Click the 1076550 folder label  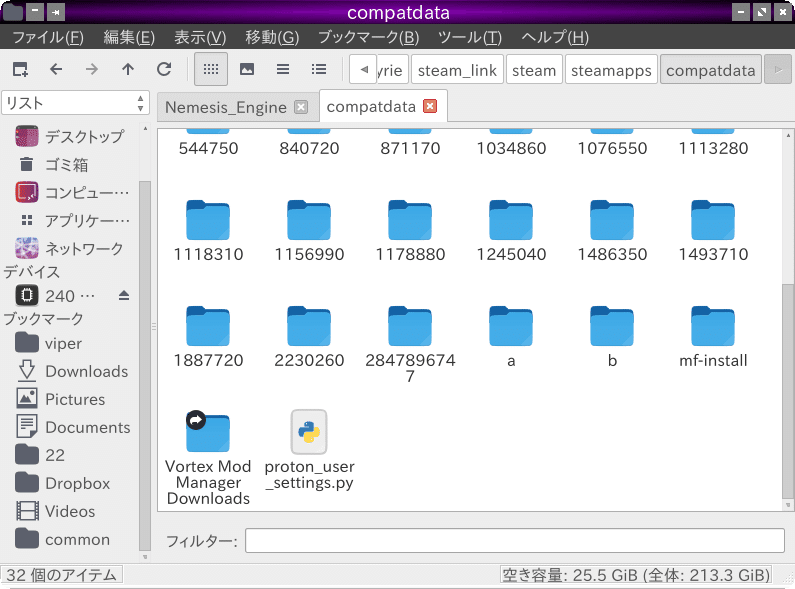pos(612,148)
